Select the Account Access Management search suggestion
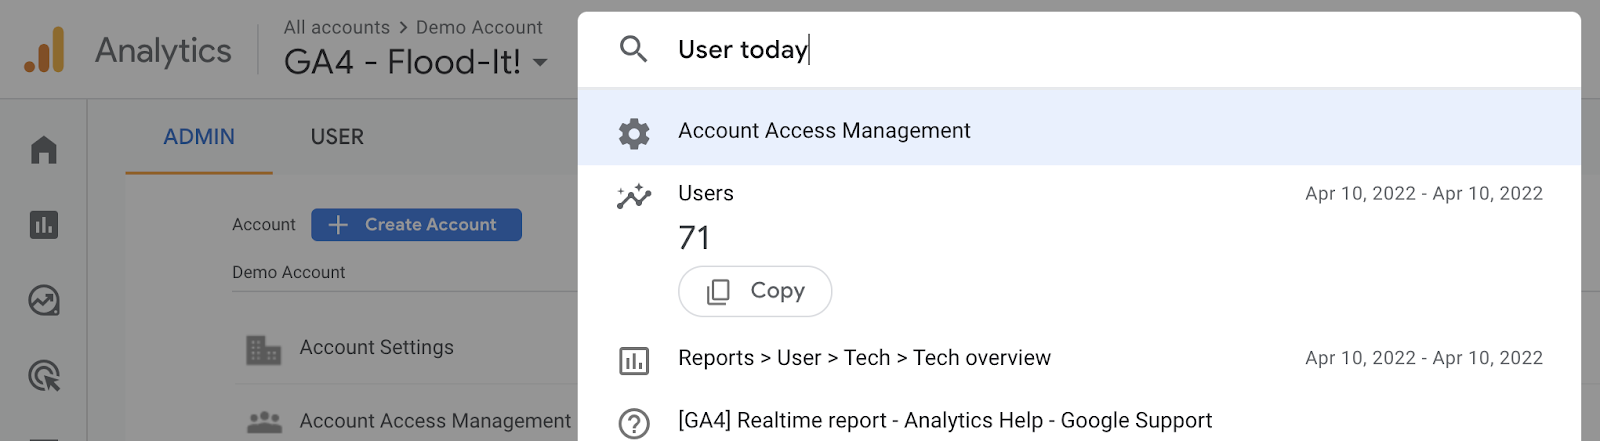This screenshot has width=1600, height=441. click(x=824, y=131)
